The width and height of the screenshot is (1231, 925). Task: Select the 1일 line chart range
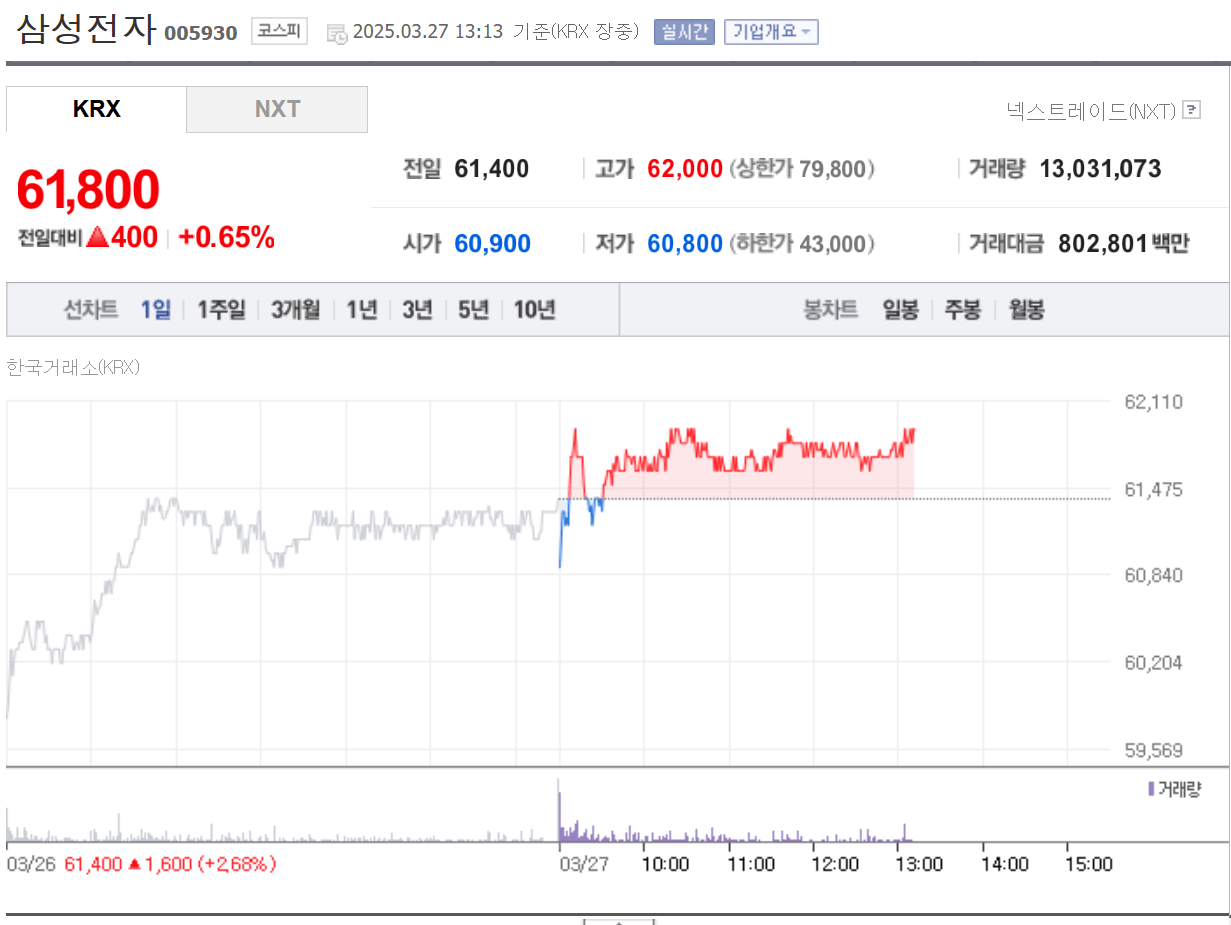155,310
